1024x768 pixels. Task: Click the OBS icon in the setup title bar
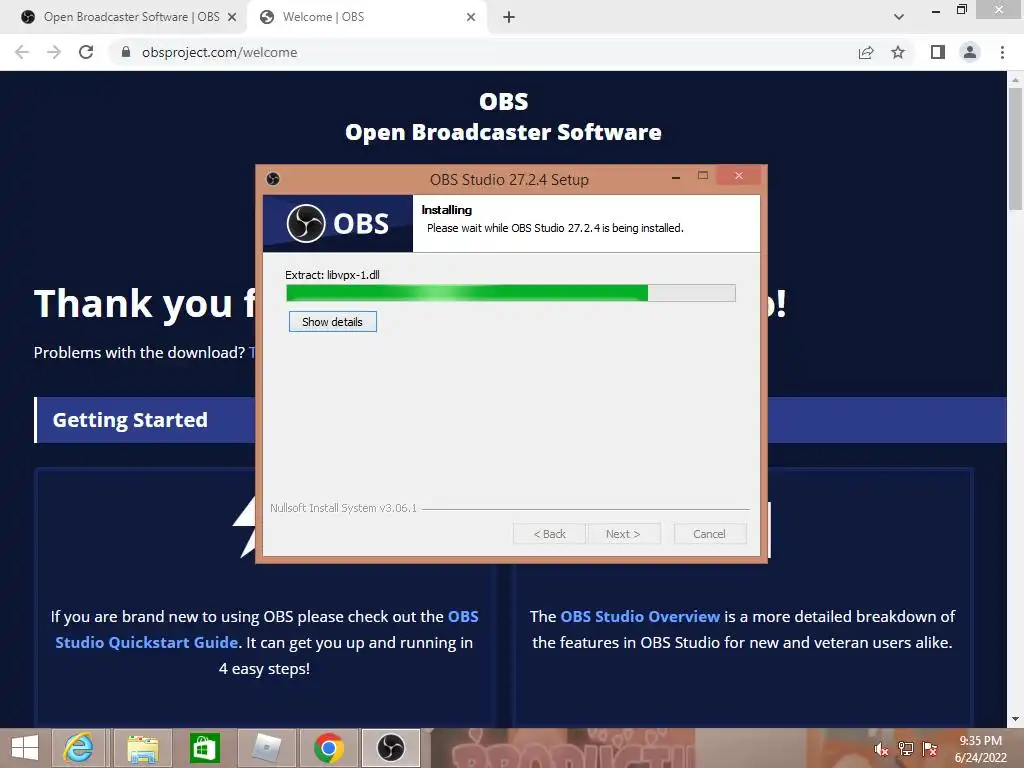[x=273, y=179]
